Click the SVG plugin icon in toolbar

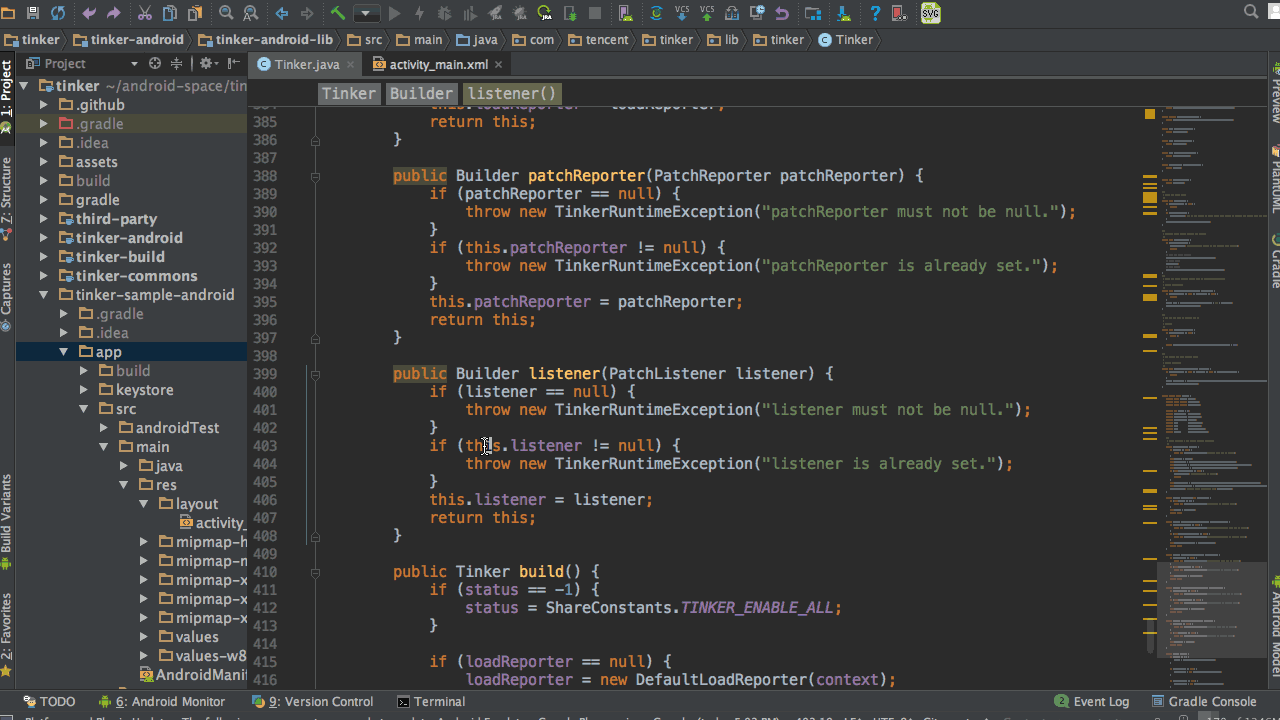pyautogui.click(x=930, y=13)
